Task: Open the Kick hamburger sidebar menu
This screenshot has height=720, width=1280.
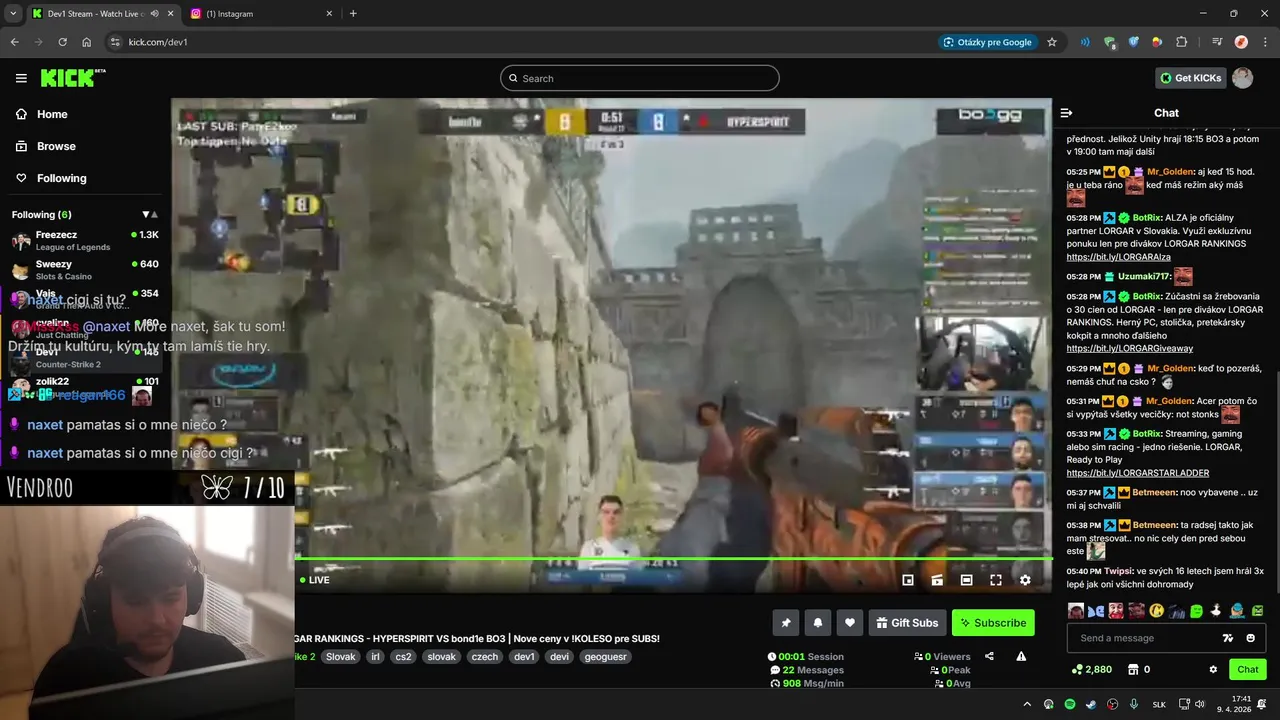Action: tap(21, 78)
